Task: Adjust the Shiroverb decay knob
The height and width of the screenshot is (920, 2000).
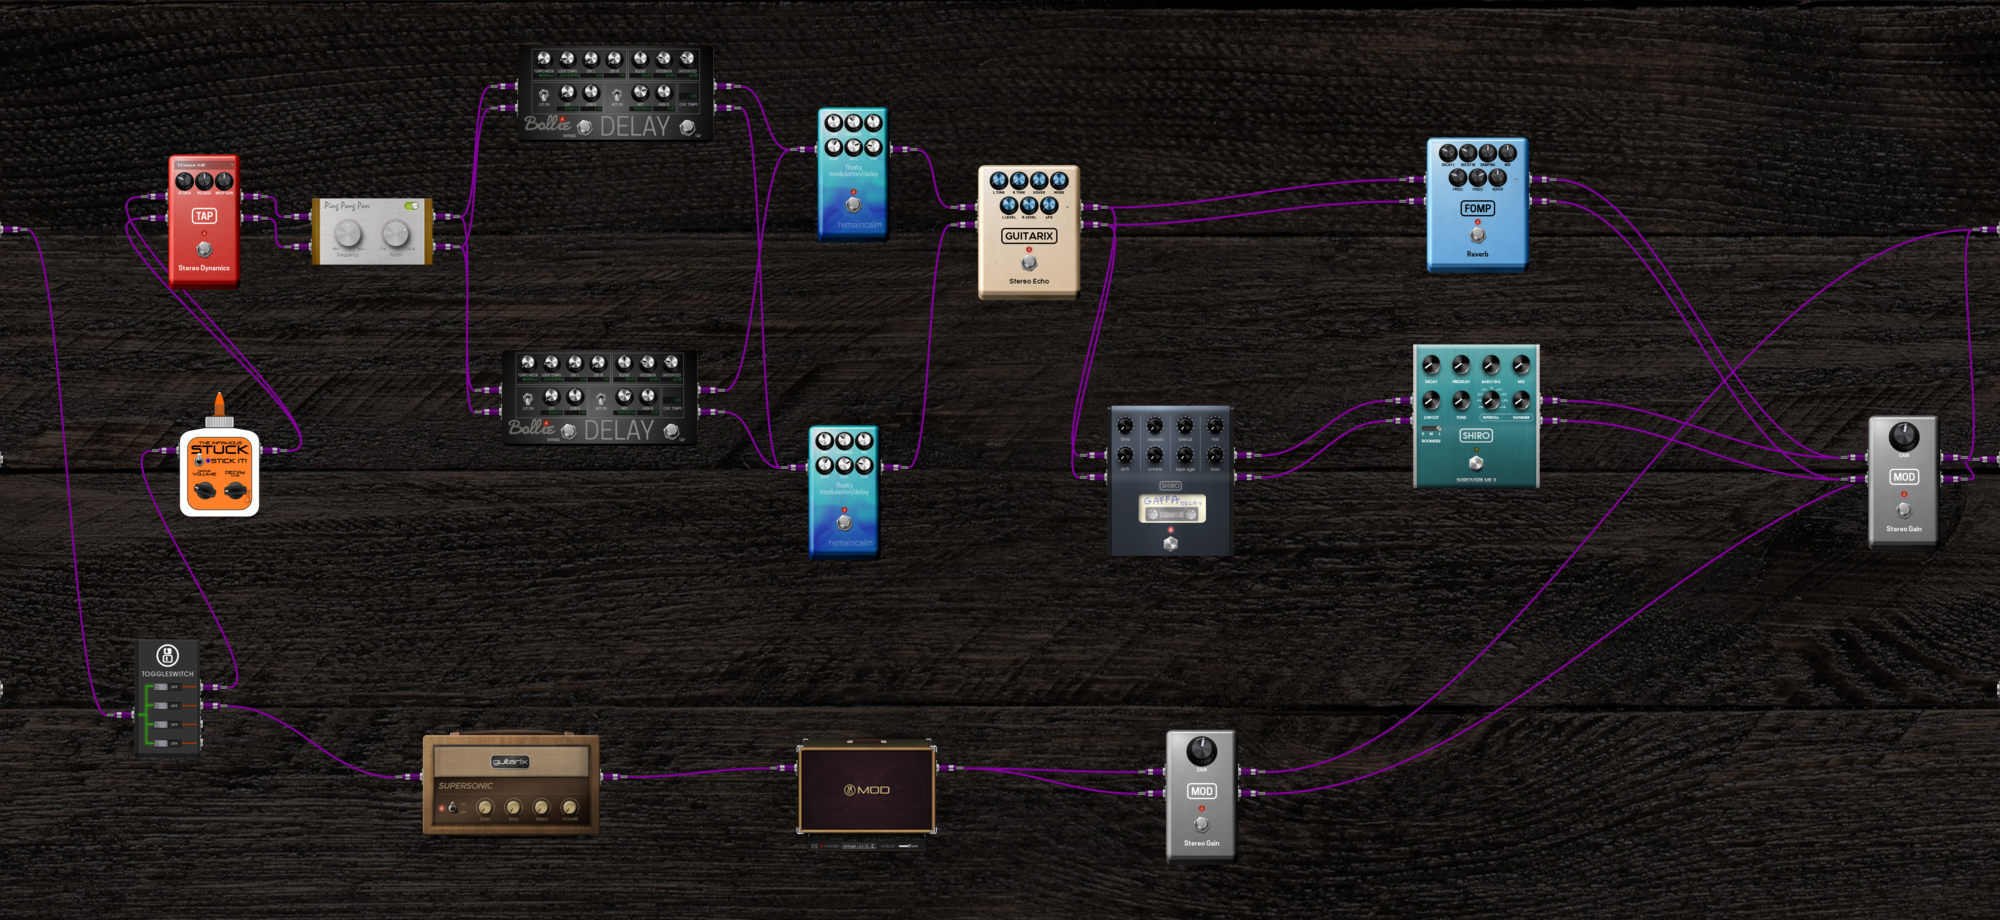Action: coord(1431,365)
